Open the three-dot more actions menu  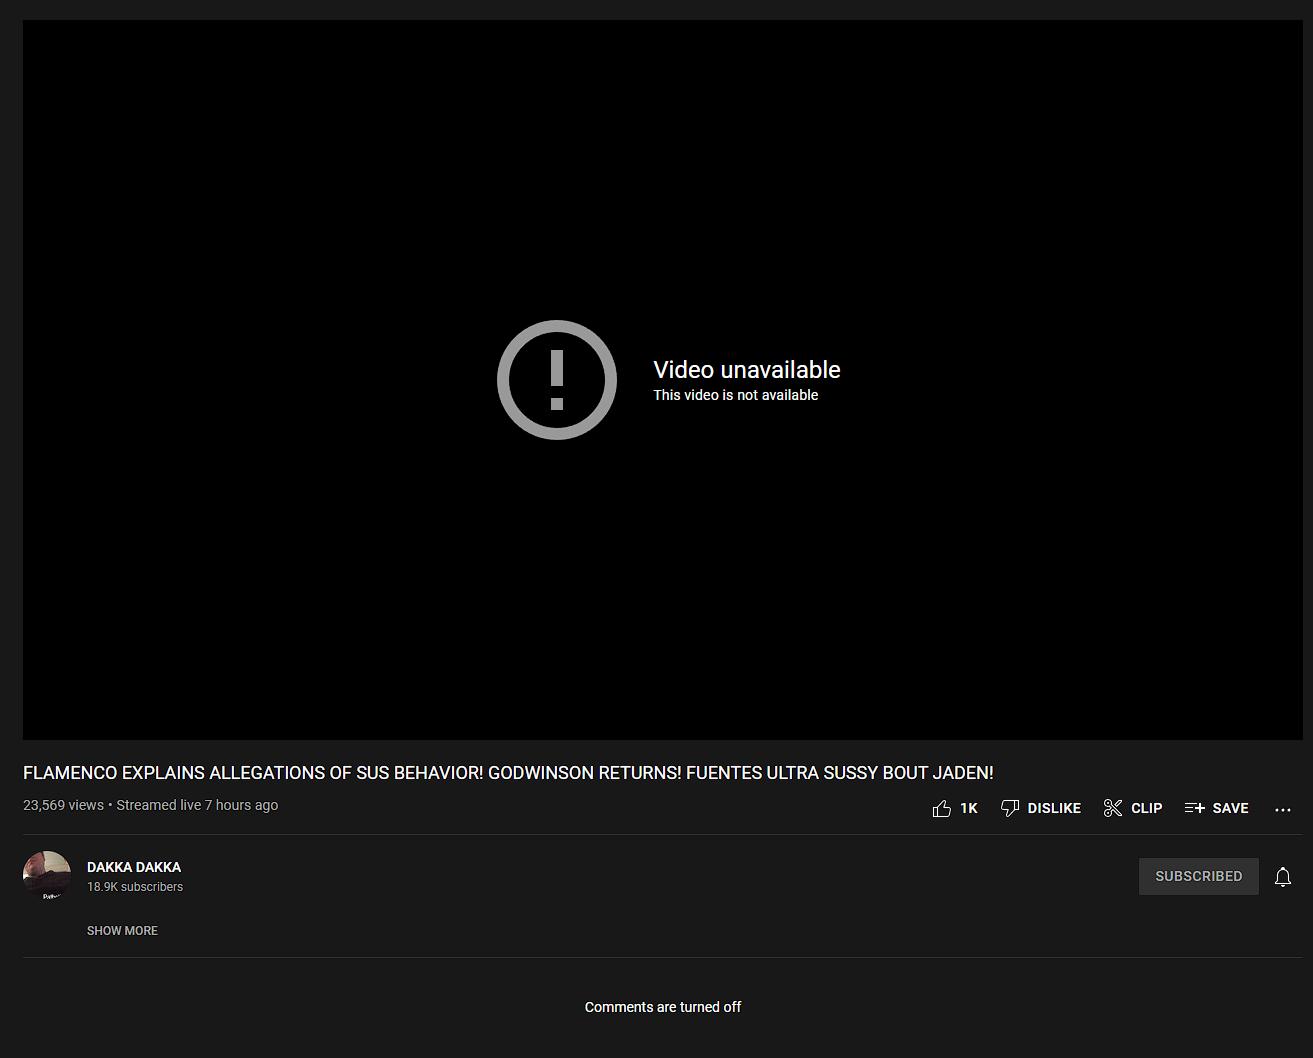click(1283, 809)
